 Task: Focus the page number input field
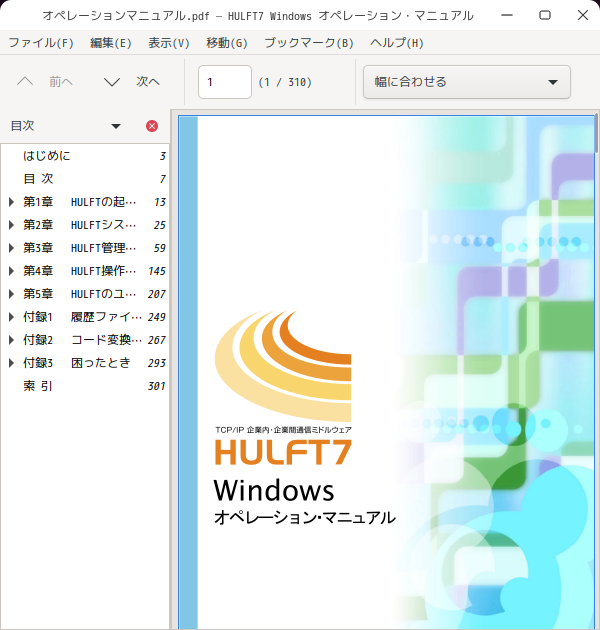pos(225,82)
